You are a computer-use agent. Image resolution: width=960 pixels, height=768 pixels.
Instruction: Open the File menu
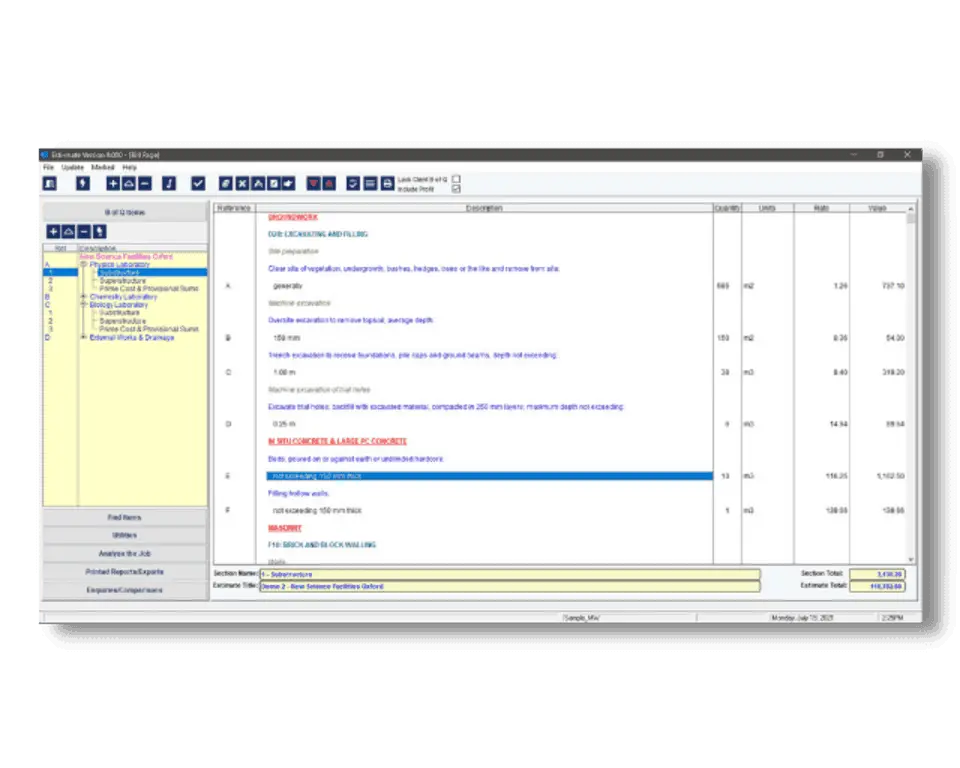(x=48, y=167)
